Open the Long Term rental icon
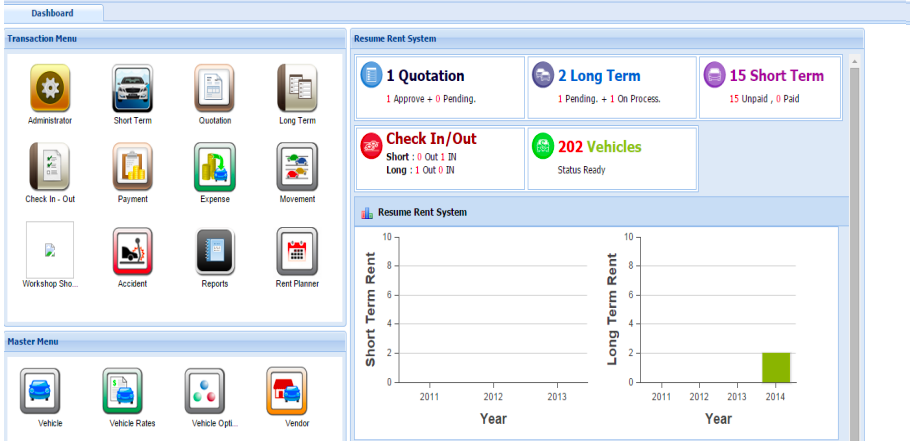The height and width of the screenshot is (447, 915). tap(296, 89)
